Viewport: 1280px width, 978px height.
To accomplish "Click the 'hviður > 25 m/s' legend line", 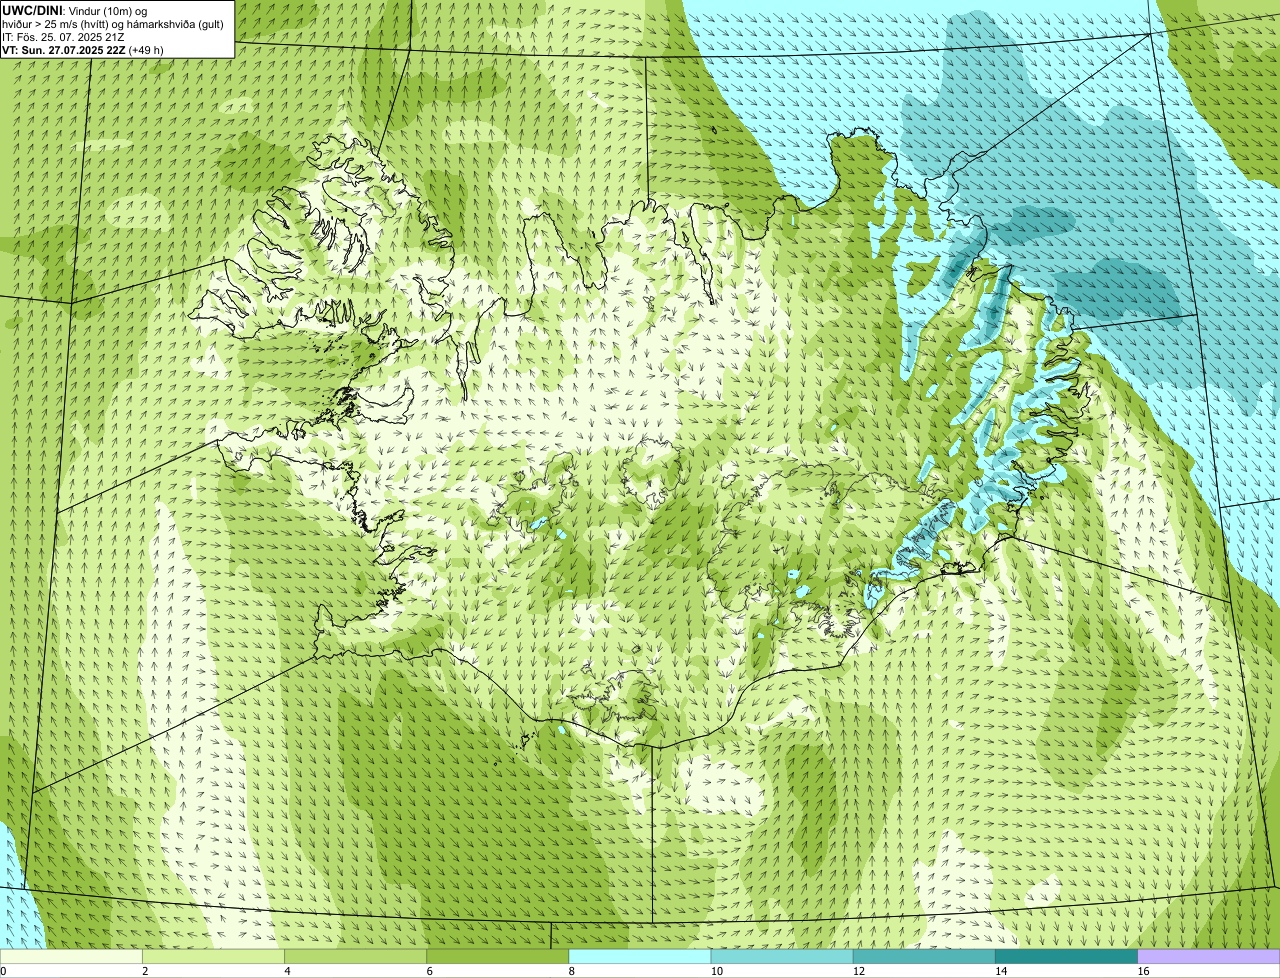I will 113,24.
